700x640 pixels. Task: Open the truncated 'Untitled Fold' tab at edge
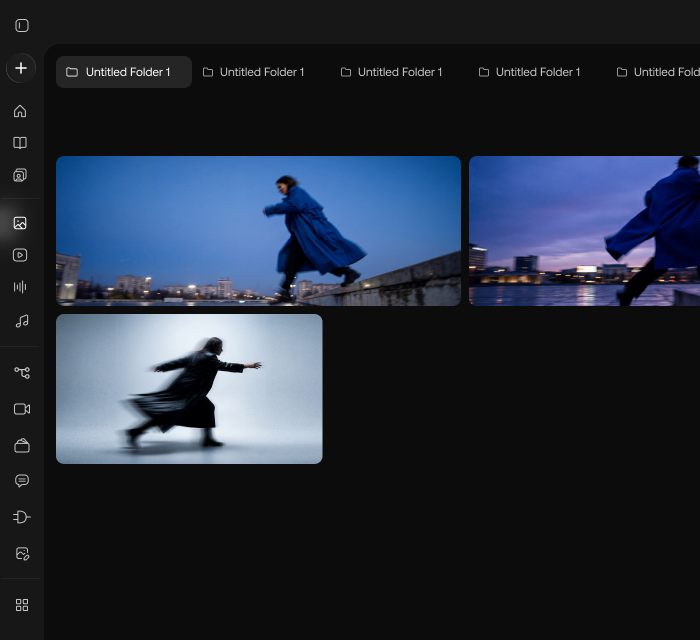(x=658, y=72)
